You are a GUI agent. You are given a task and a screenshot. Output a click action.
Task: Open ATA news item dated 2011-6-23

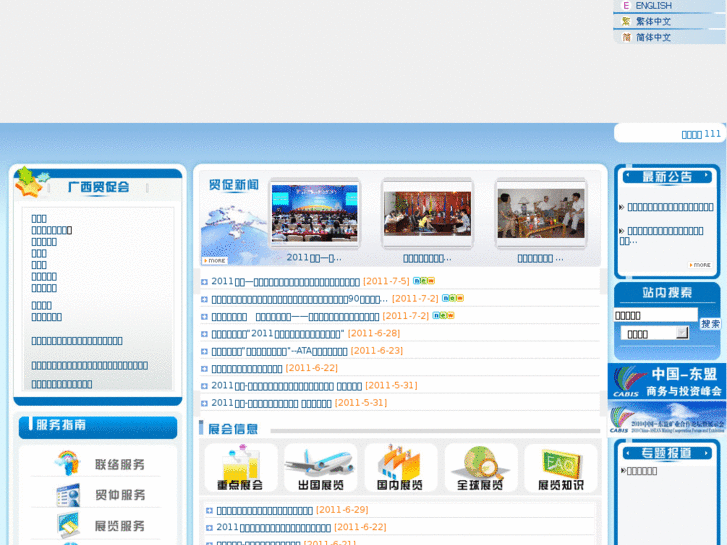pos(279,351)
